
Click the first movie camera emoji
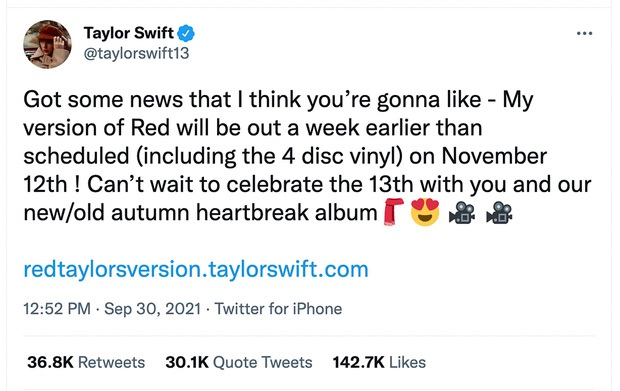tap(462, 213)
